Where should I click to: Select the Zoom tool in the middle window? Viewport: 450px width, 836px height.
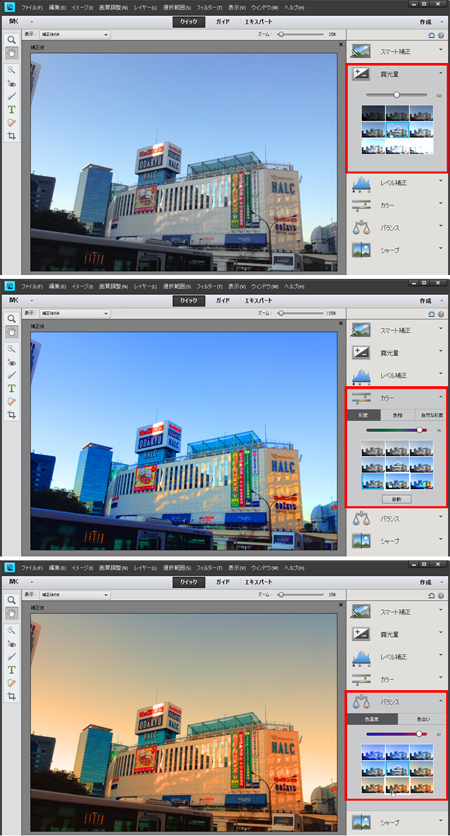tap(11, 319)
